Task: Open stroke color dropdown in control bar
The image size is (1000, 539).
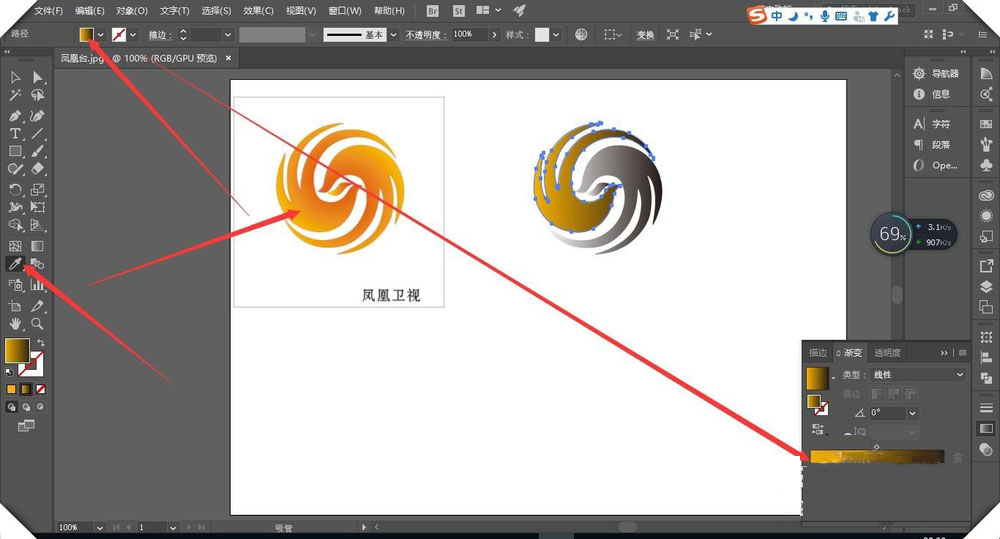Action: (133, 35)
